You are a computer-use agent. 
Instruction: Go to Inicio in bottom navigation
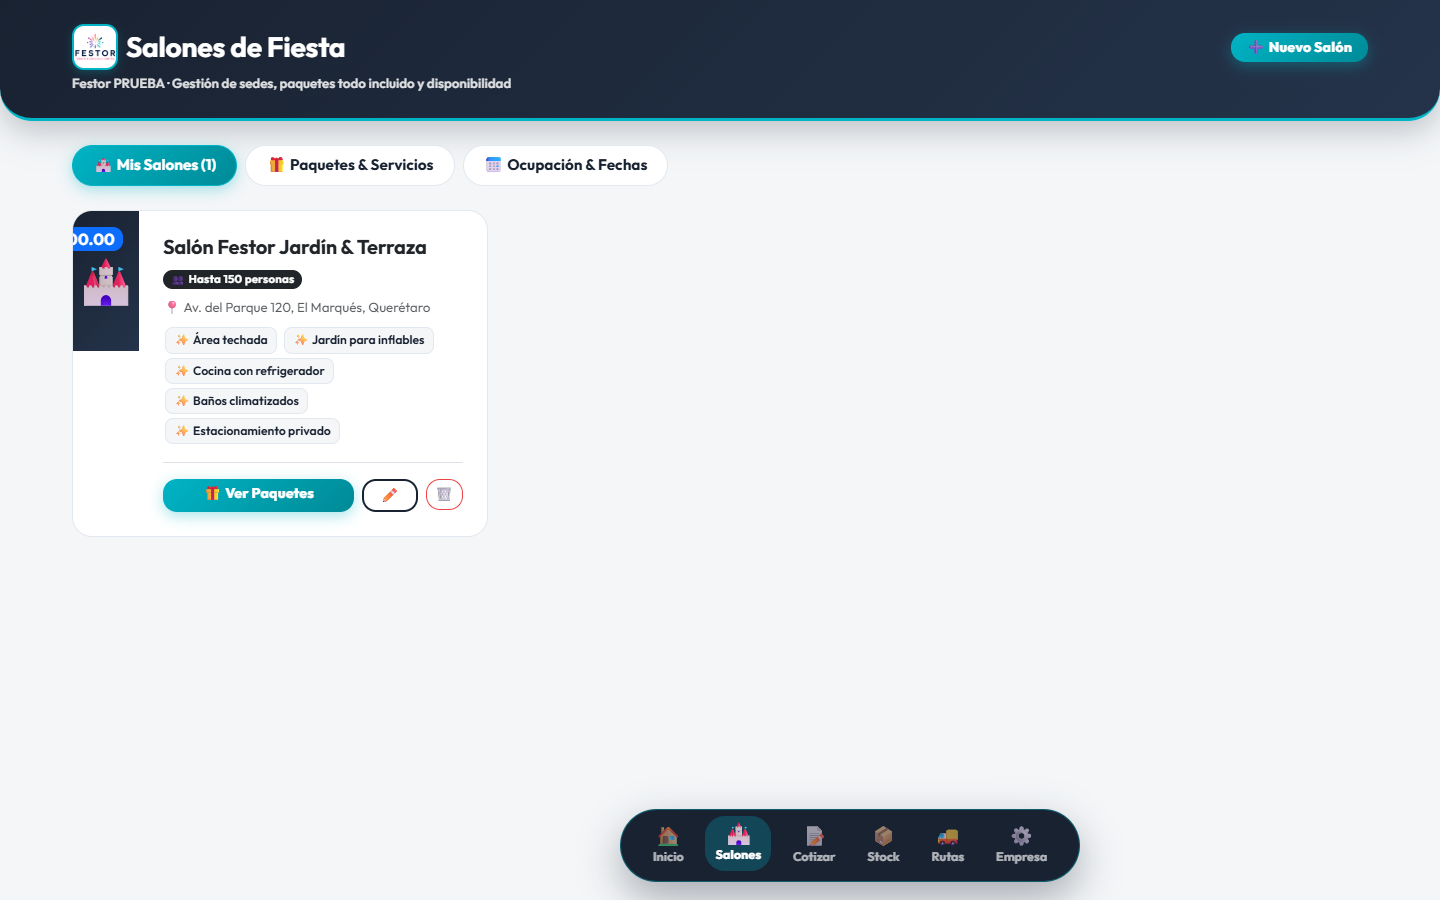(x=668, y=844)
